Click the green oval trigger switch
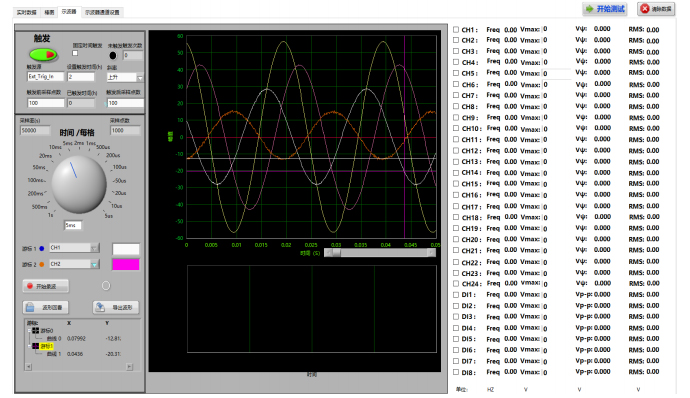Screen dimensions: 690x398 pyautogui.click(x=43, y=55)
